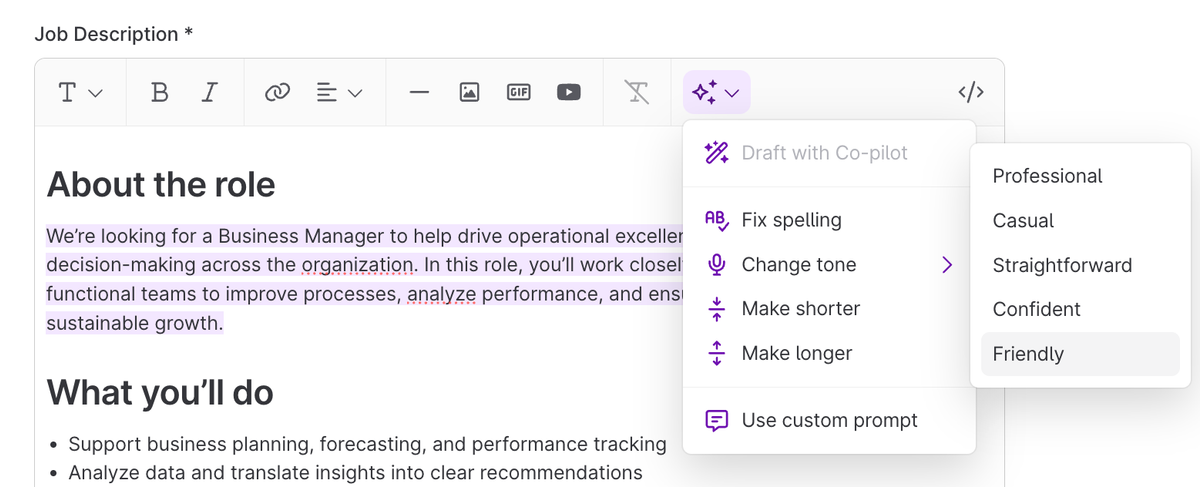Insert a hyperlink using link icon

point(277,92)
